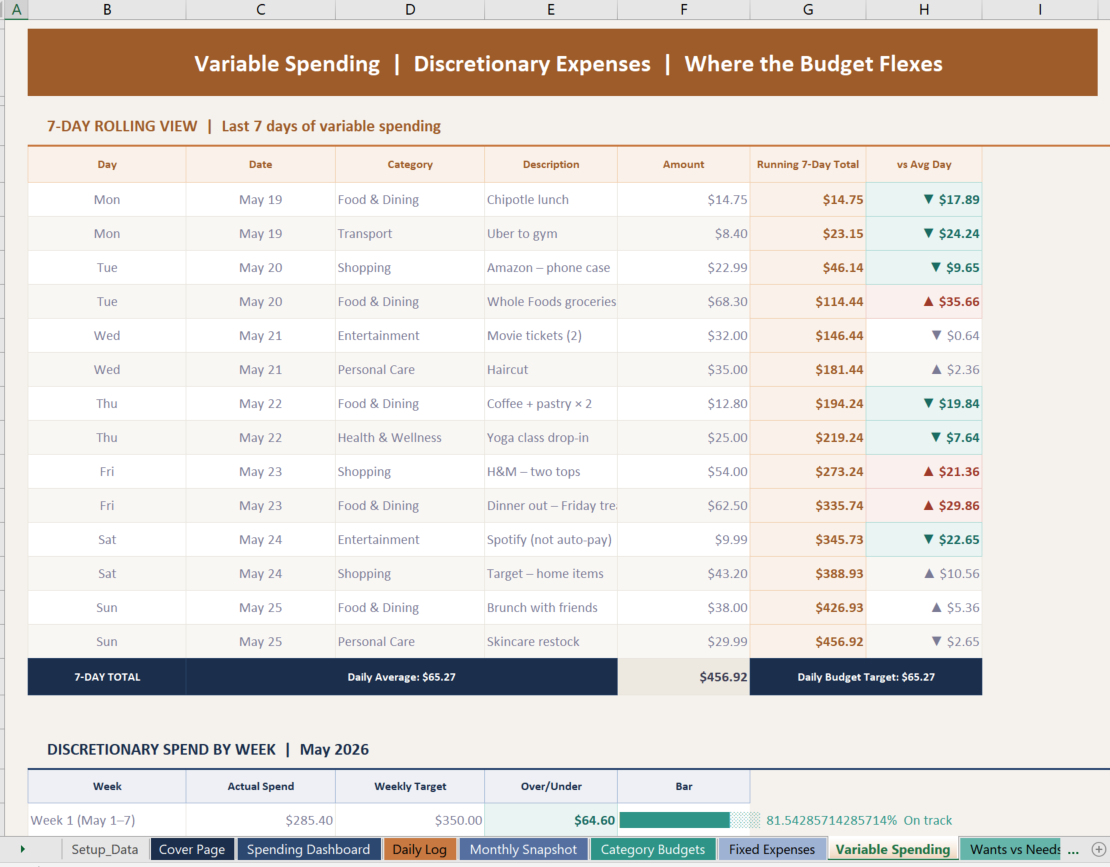Click the sheet tab scroll arrow

[x=23, y=849]
